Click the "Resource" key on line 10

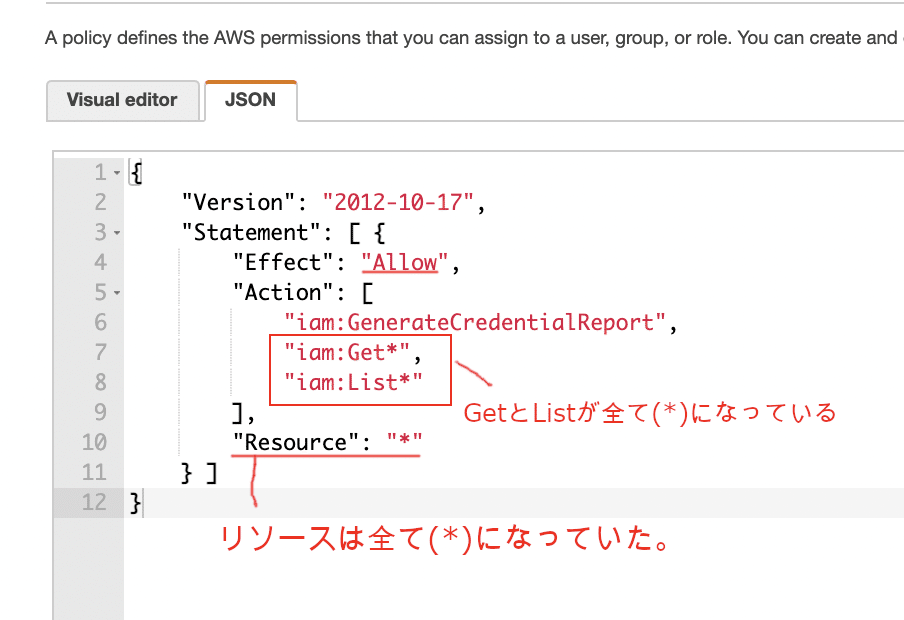(296, 442)
